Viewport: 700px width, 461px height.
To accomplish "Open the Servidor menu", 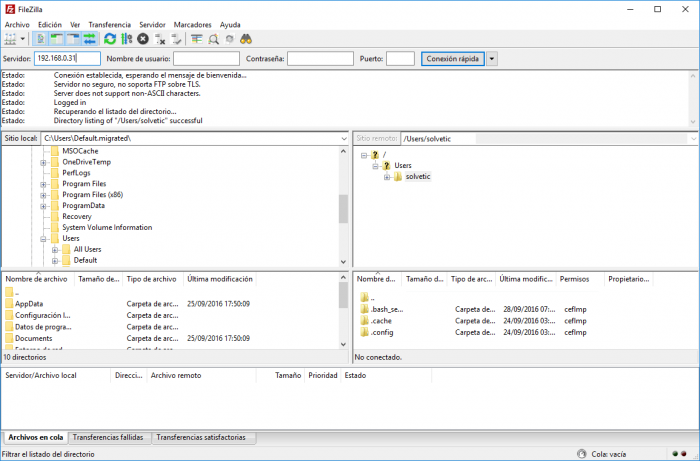I will [x=152, y=25].
